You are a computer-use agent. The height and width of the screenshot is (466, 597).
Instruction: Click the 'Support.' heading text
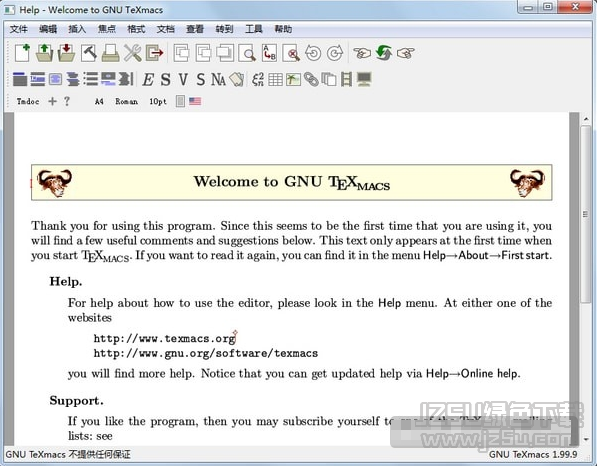pos(76,401)
